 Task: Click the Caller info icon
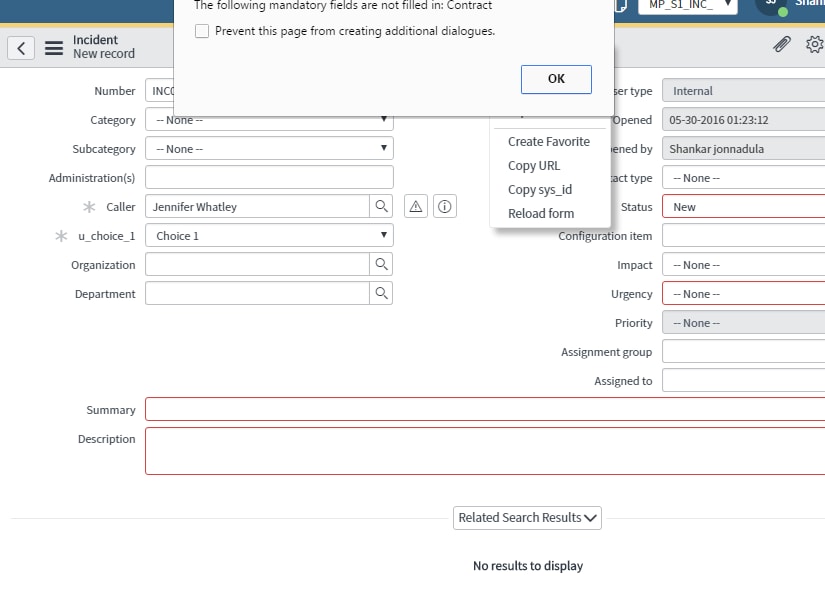click(445, 206)
